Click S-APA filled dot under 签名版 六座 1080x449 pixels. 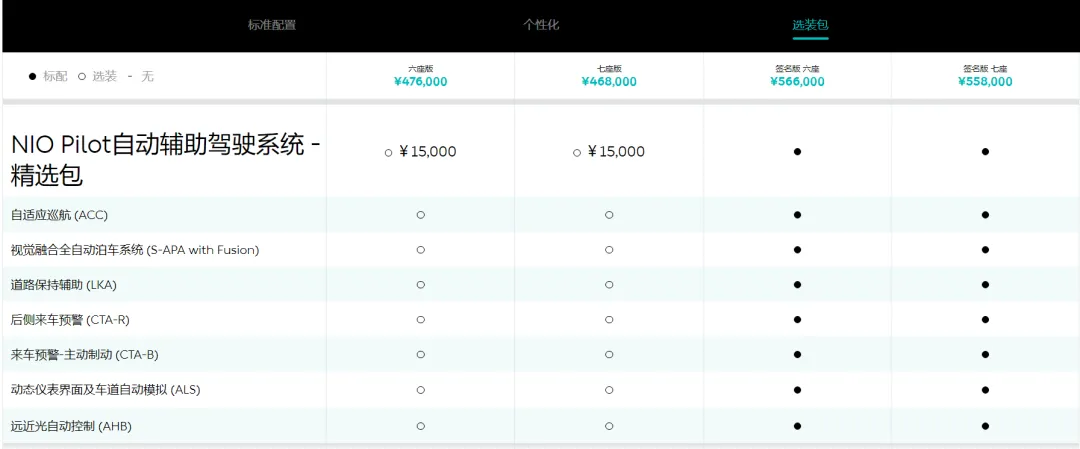tap(797, 250)
